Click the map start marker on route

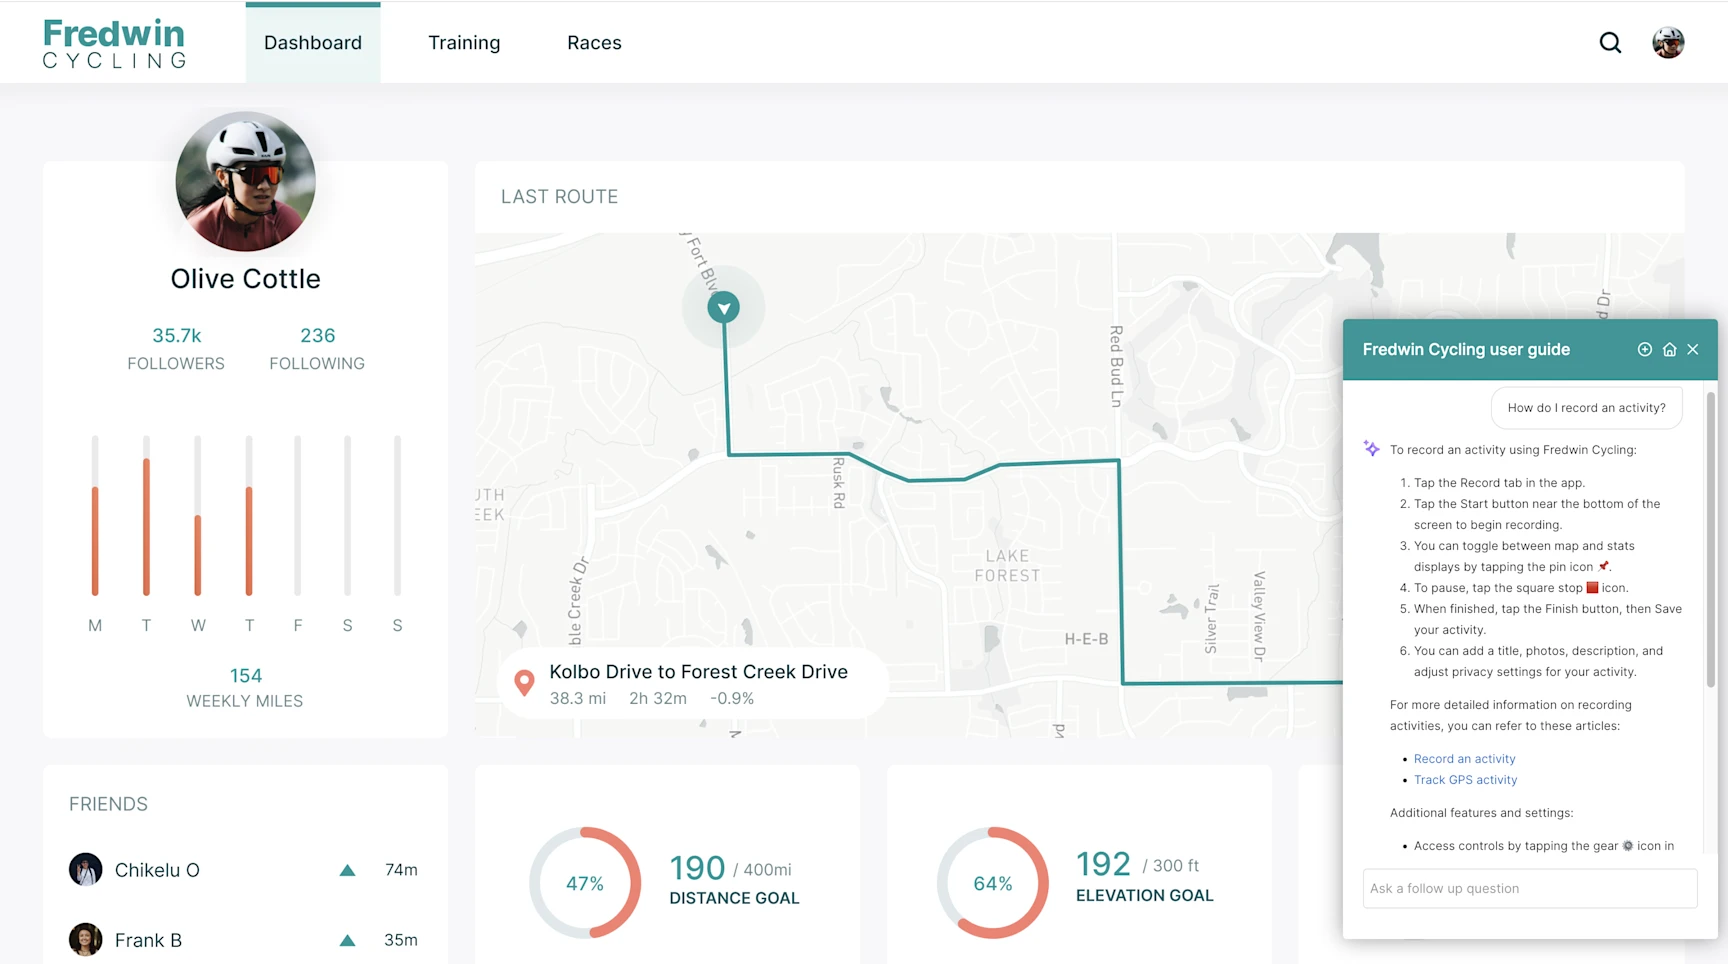point(723,307)
